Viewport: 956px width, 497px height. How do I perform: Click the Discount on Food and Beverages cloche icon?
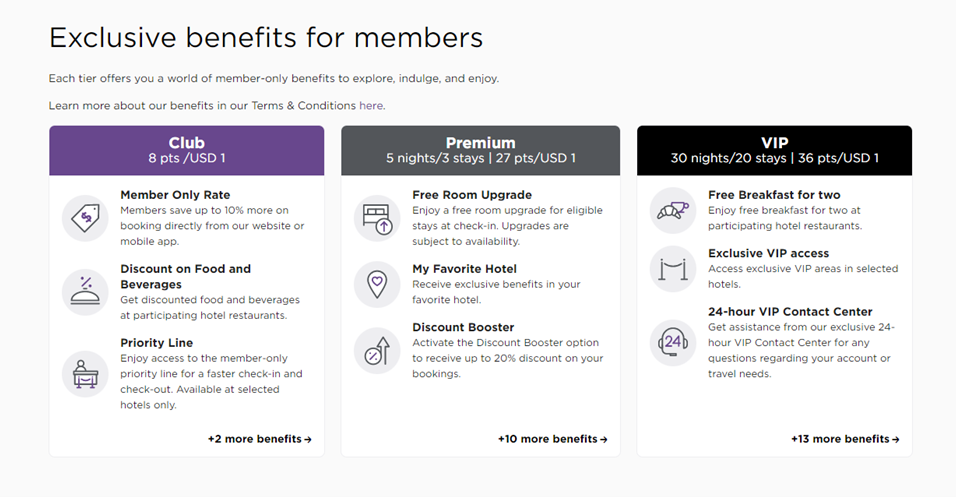(85, 292)
